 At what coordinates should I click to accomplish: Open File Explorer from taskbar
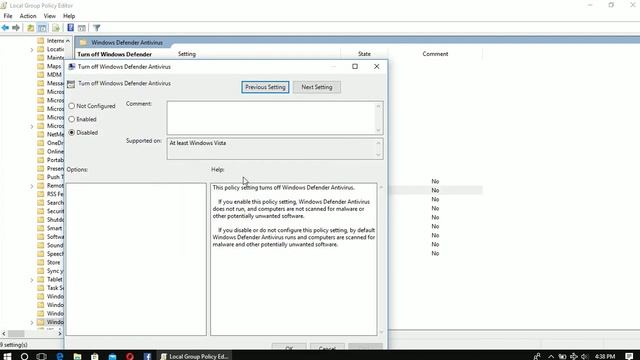(77, 356)
